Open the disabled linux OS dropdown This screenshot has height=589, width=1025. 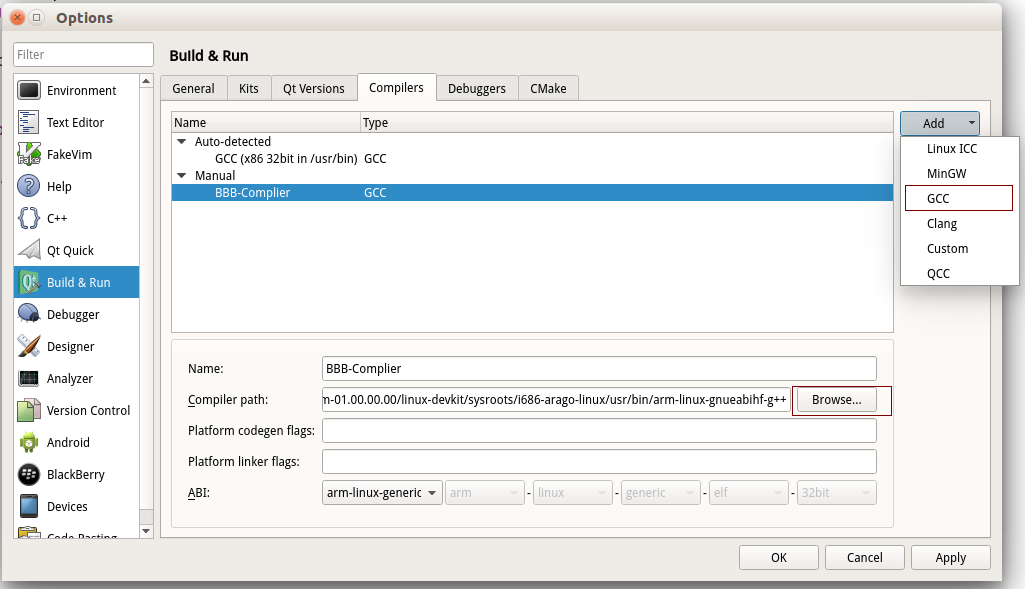coord(573,493)
